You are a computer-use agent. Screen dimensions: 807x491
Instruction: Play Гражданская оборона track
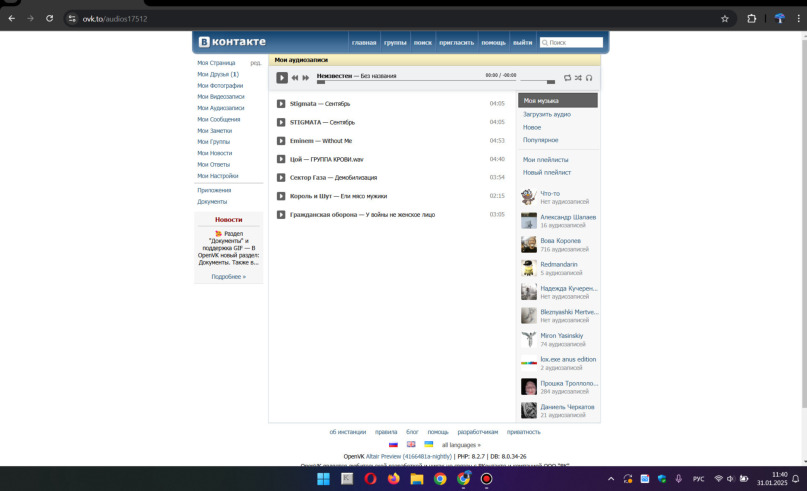pos(281,214)
